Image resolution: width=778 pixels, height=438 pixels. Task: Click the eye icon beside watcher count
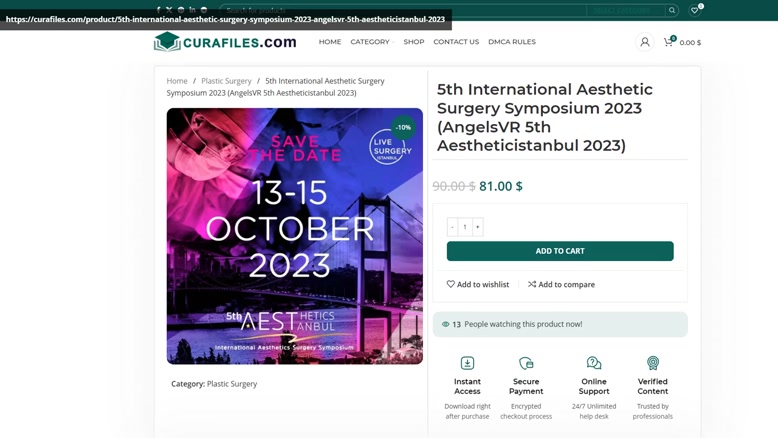(446, 324)
